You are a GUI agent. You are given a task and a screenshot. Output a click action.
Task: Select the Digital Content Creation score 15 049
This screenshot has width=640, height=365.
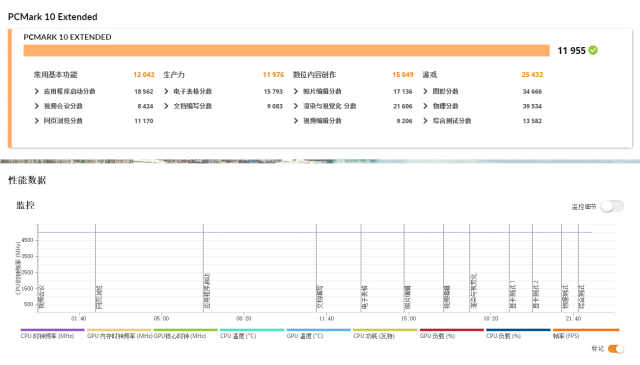pyautogui.click(x=402, y=75)
